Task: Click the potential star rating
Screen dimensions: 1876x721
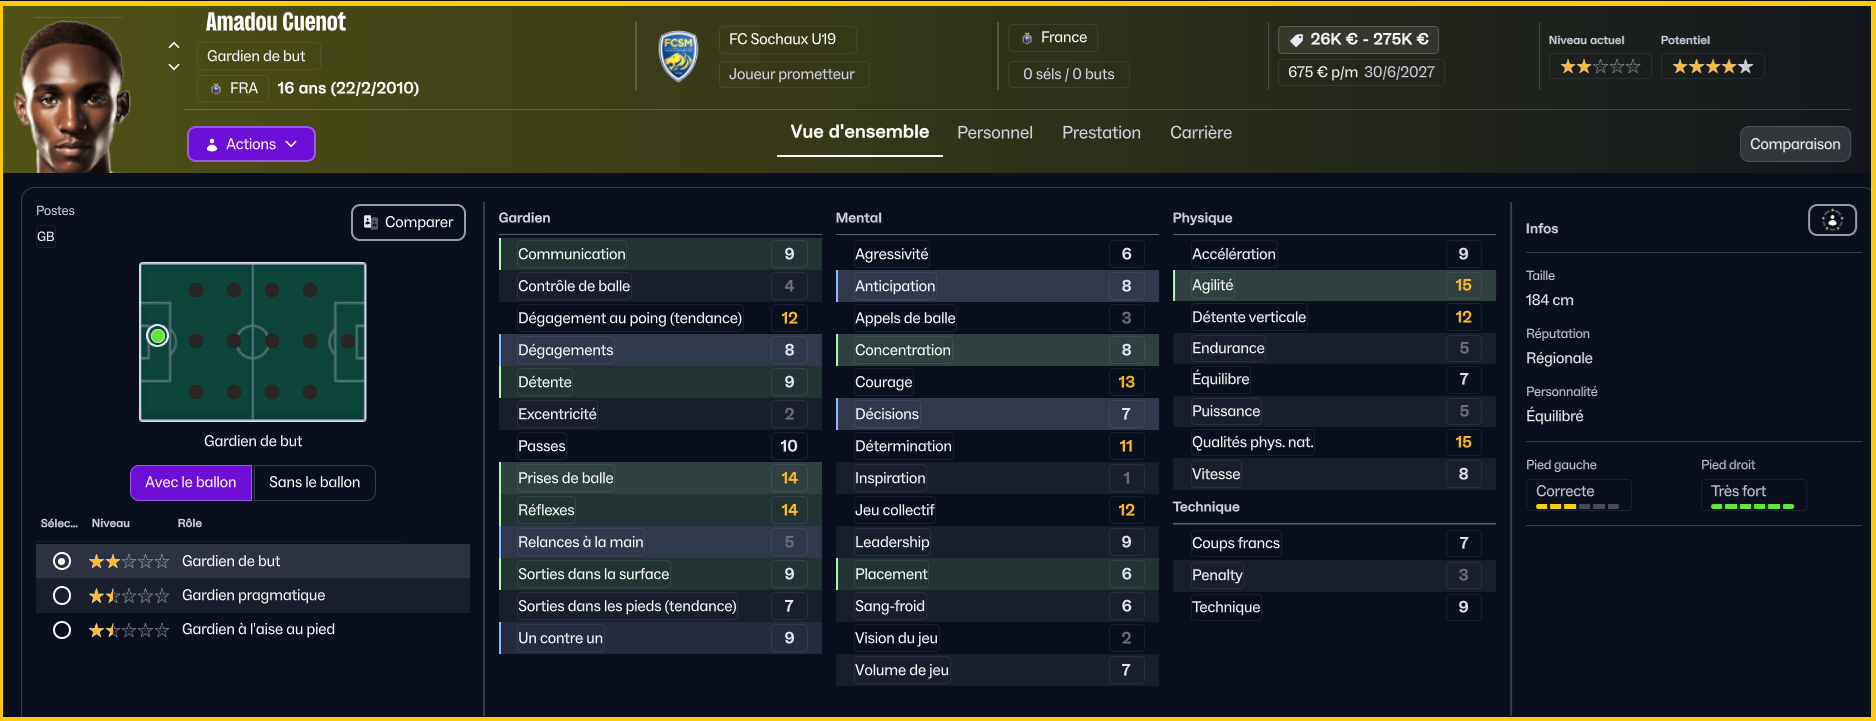Action: pyautogui.click(x=1712, y=67)
